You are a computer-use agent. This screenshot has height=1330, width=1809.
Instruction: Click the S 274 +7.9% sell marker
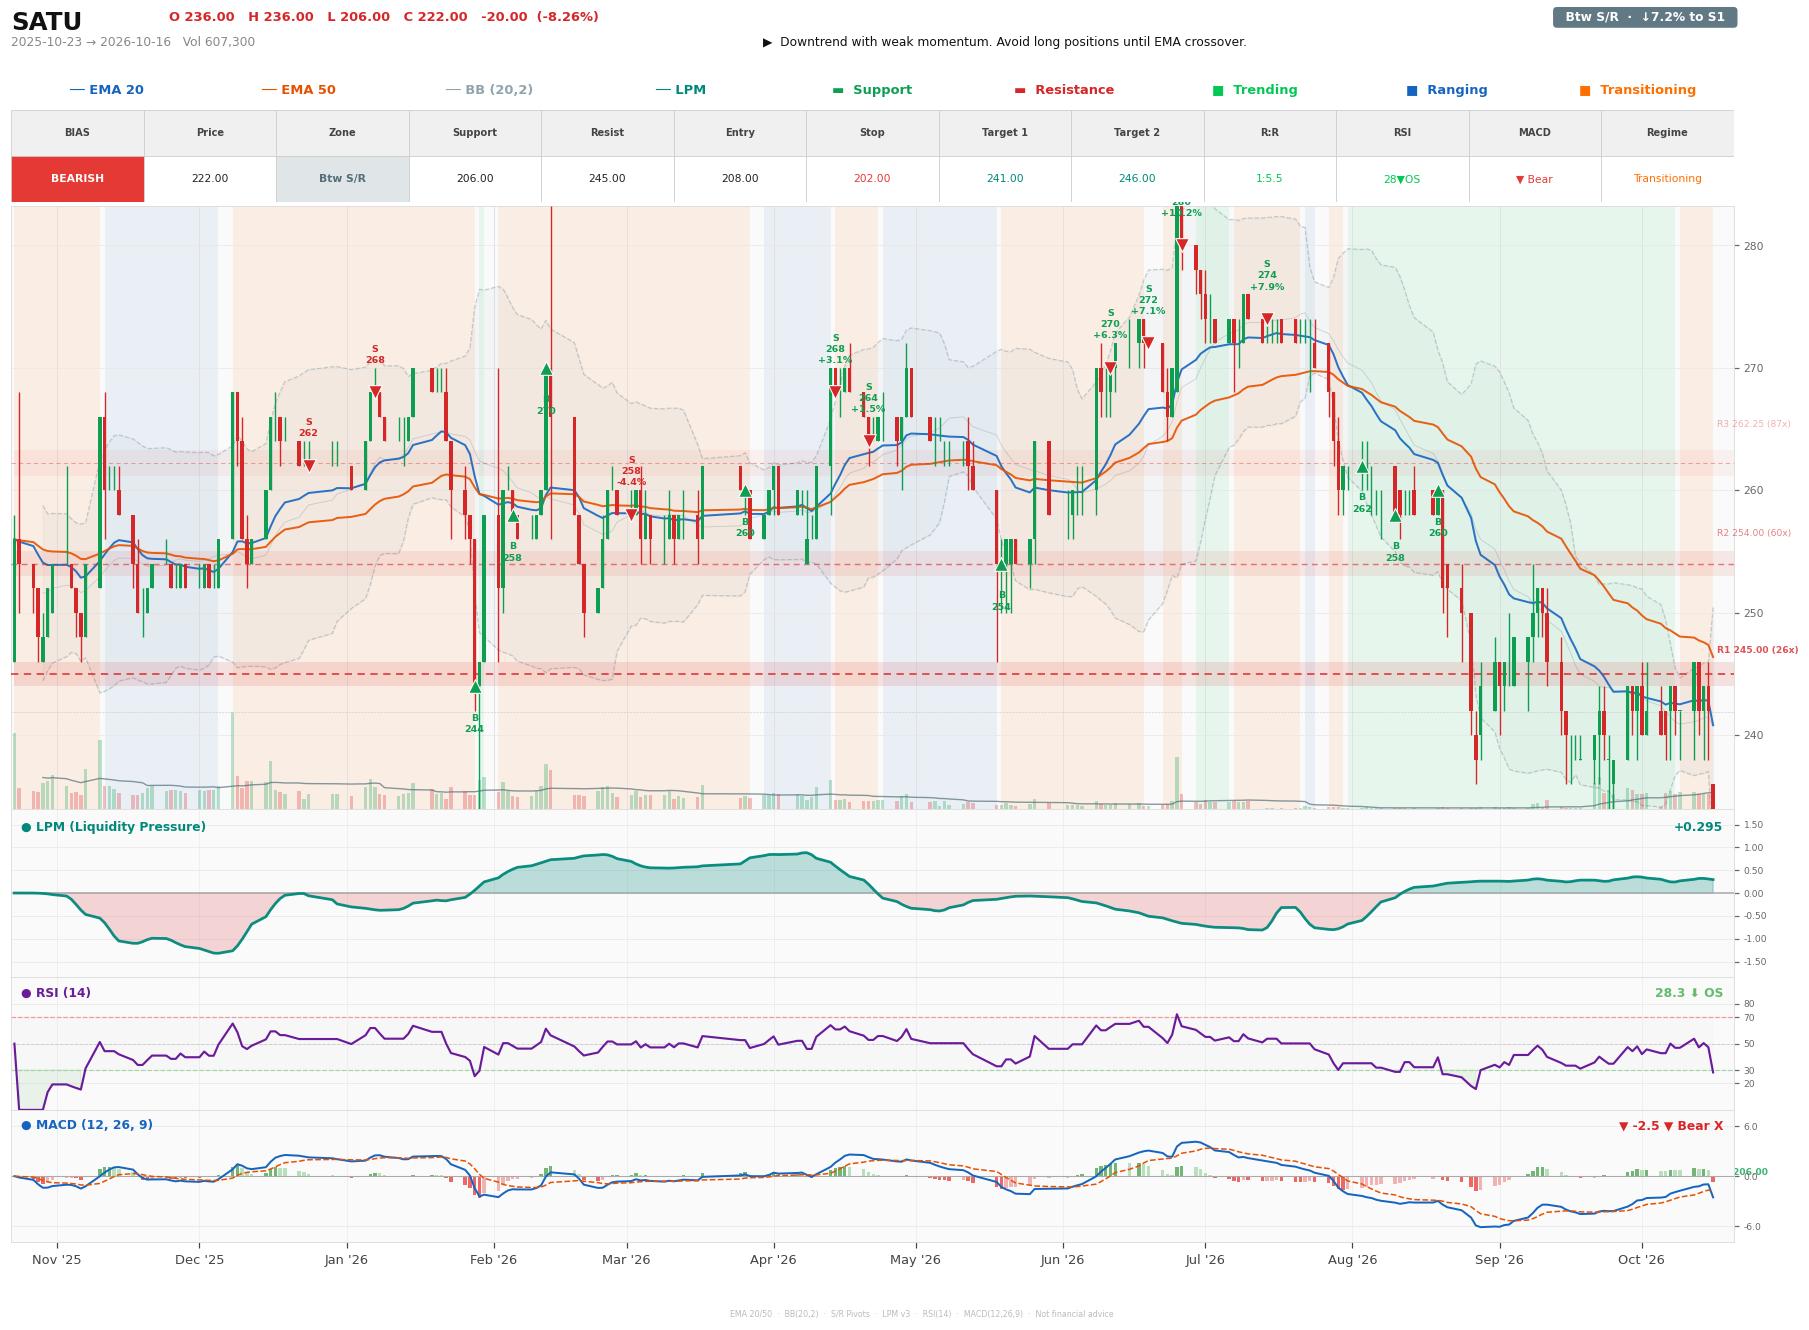click(x=1267, y=319)
